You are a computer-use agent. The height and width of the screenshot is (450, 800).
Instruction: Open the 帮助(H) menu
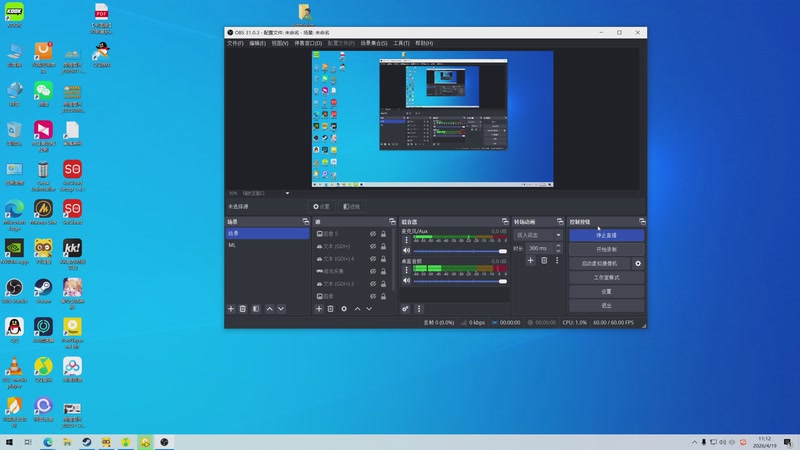[424, 43]
